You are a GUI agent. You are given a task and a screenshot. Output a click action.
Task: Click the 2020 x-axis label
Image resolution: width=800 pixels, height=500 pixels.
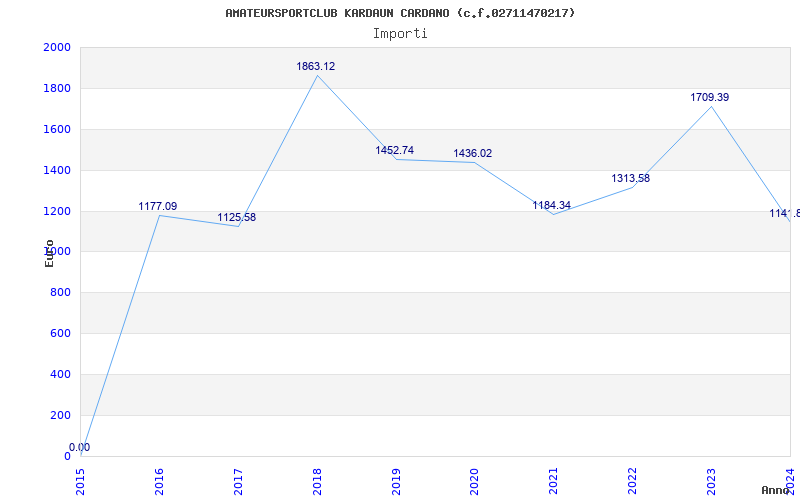tap(474, 482)
